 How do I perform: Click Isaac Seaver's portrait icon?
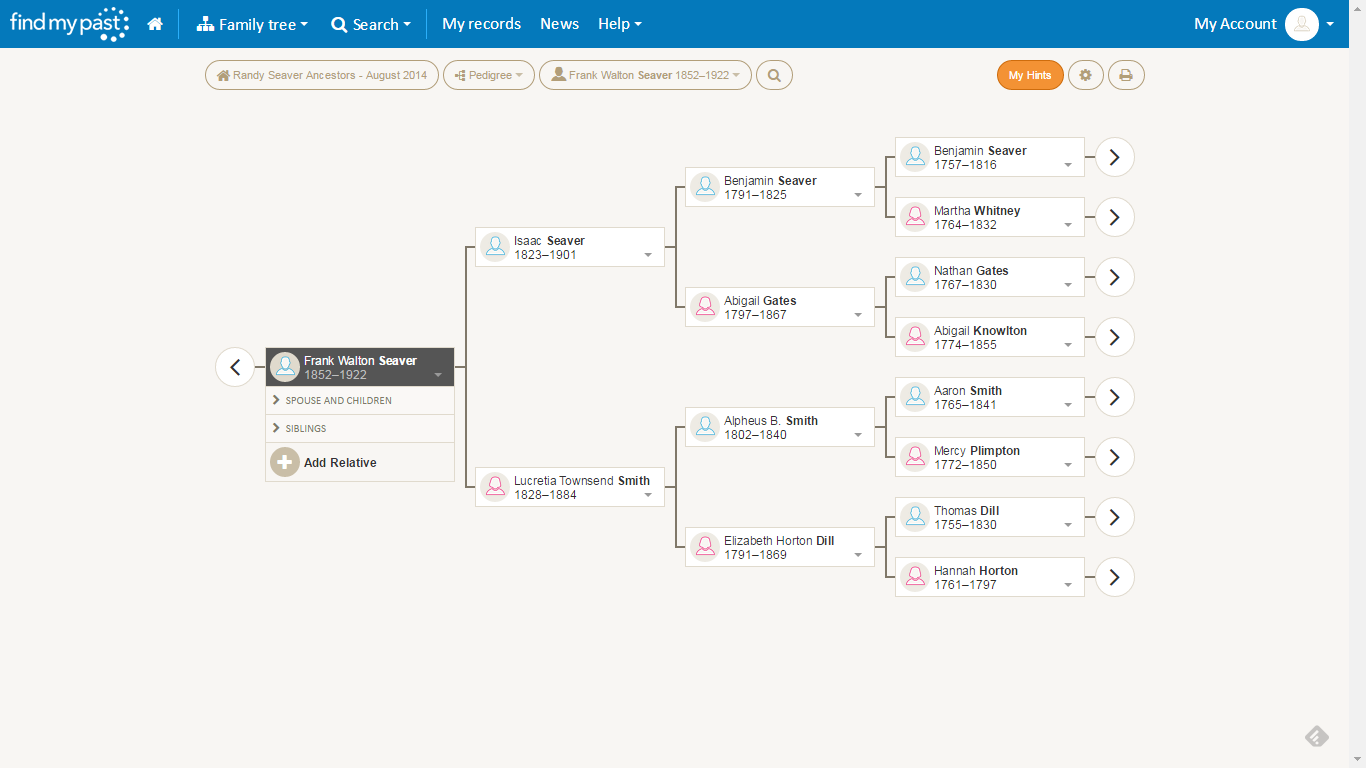(x=495, y=246)
